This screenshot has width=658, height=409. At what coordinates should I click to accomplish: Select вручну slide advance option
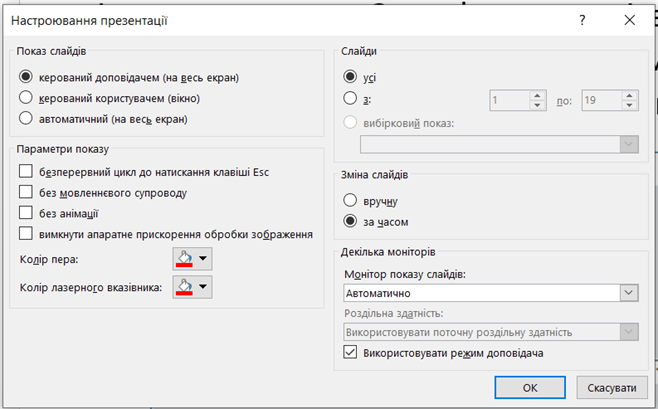point(350,200)
